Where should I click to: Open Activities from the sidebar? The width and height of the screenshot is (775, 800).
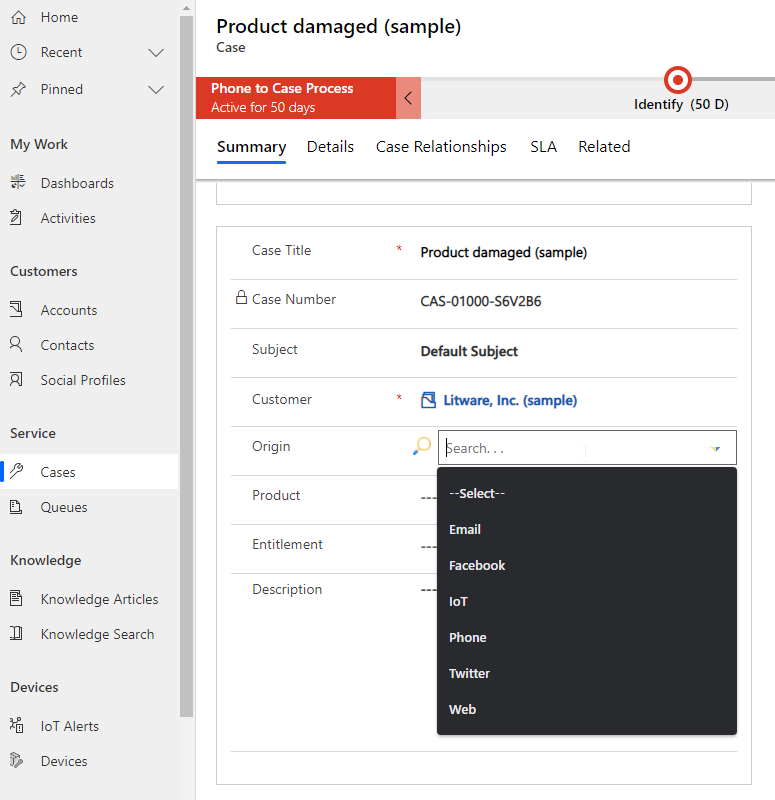tap(68, 218)
